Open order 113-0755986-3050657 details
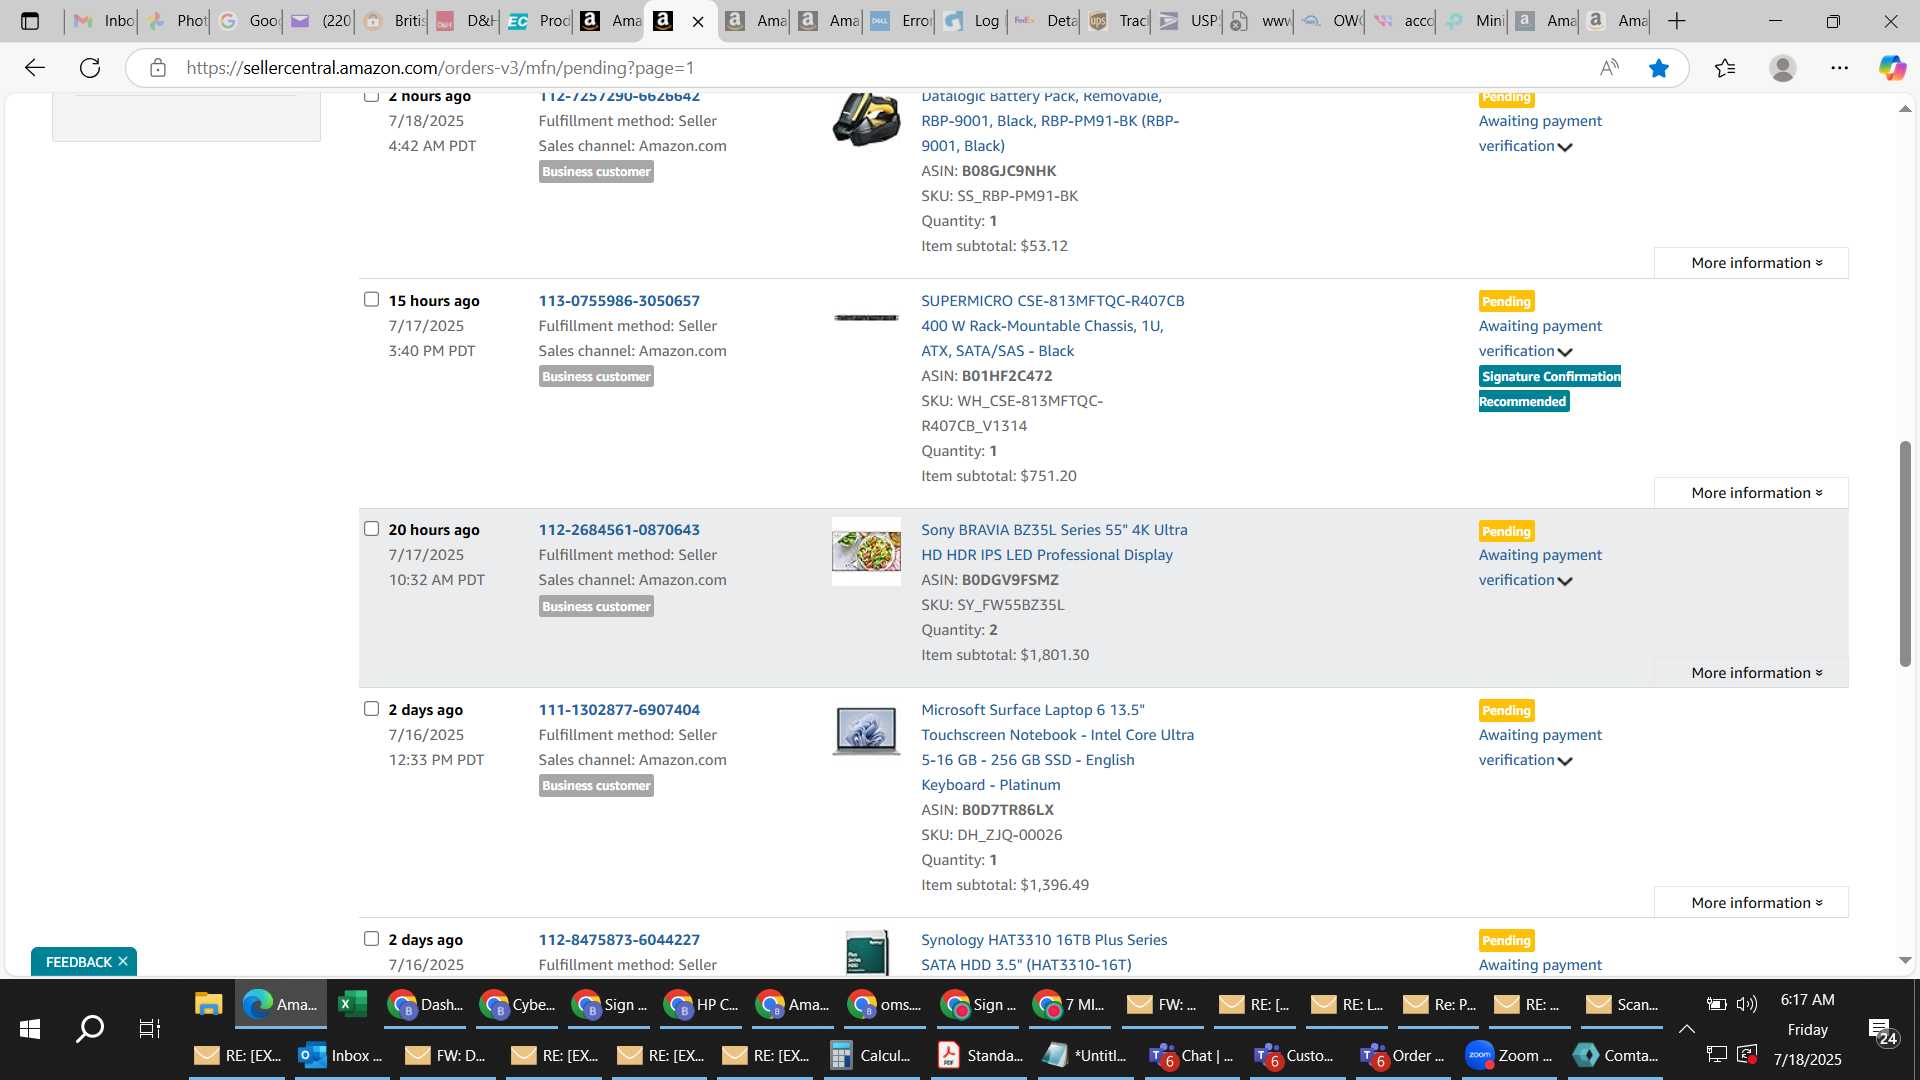This screenshot has height=1080, width=1920. pos(619,300)
